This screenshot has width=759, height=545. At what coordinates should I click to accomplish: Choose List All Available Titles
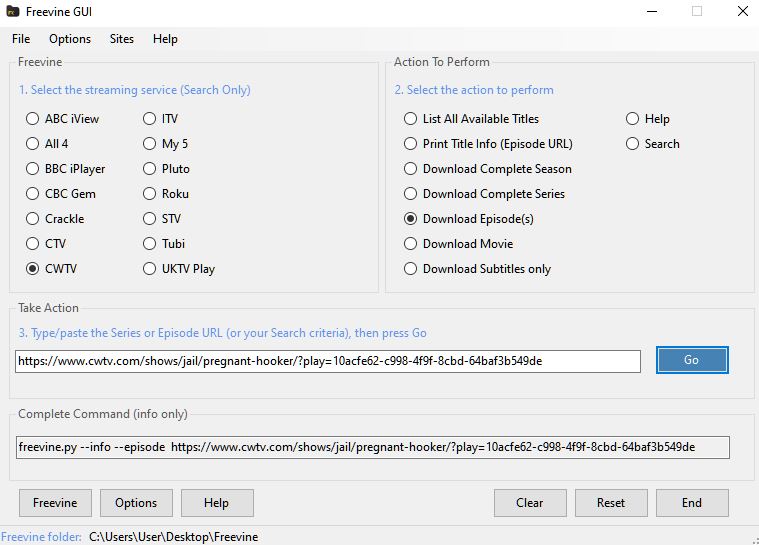pyautogui.click(x=411, y=119)
